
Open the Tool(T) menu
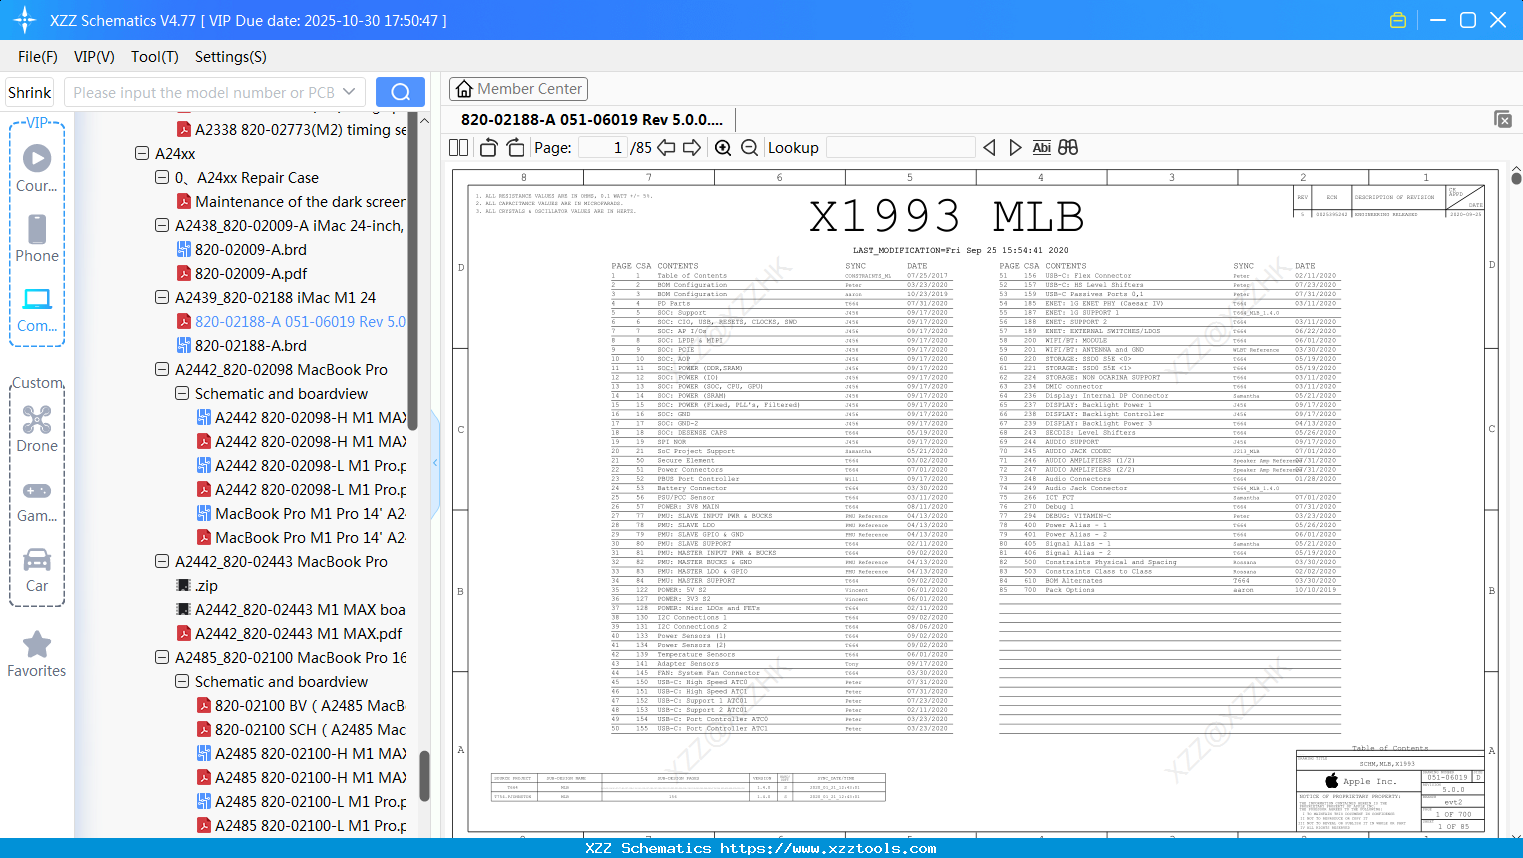(155, 57)
